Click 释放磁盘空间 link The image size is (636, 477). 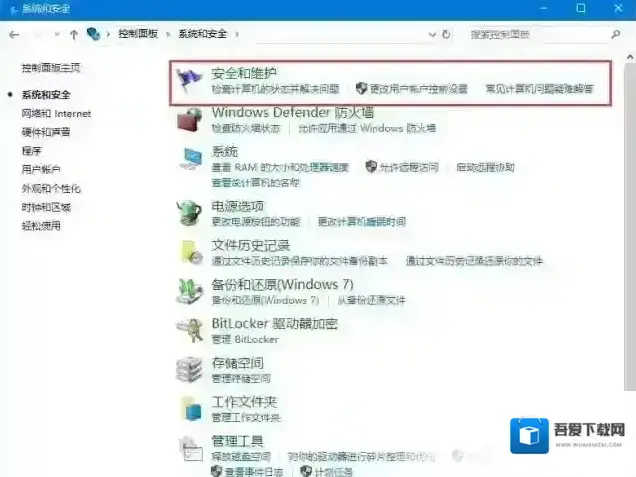click(241, 456)
